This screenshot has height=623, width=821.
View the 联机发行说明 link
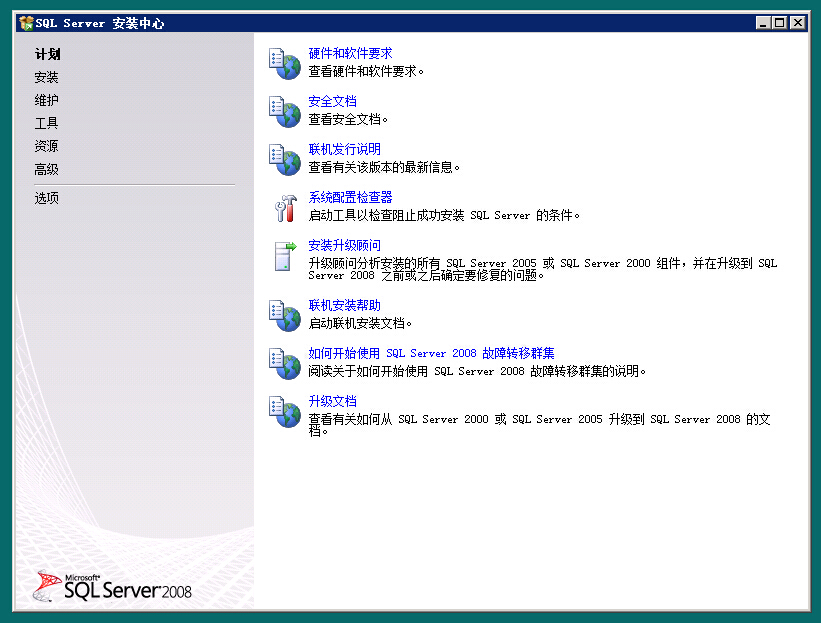click(345, 149)
